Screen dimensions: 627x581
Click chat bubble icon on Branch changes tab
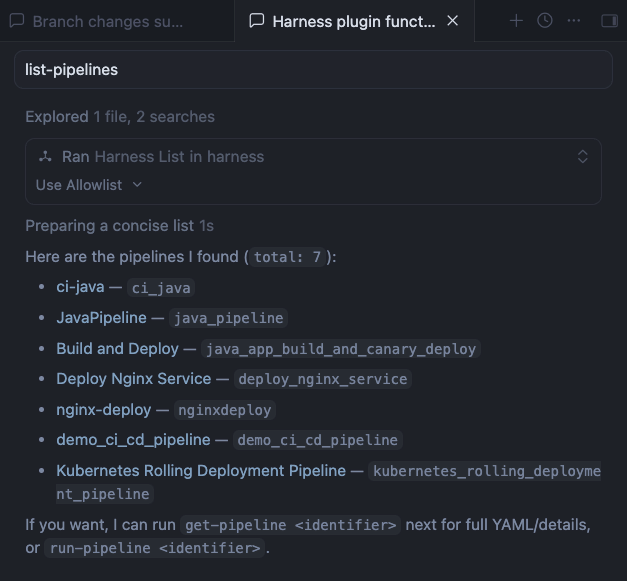click(x=17, y=21)
